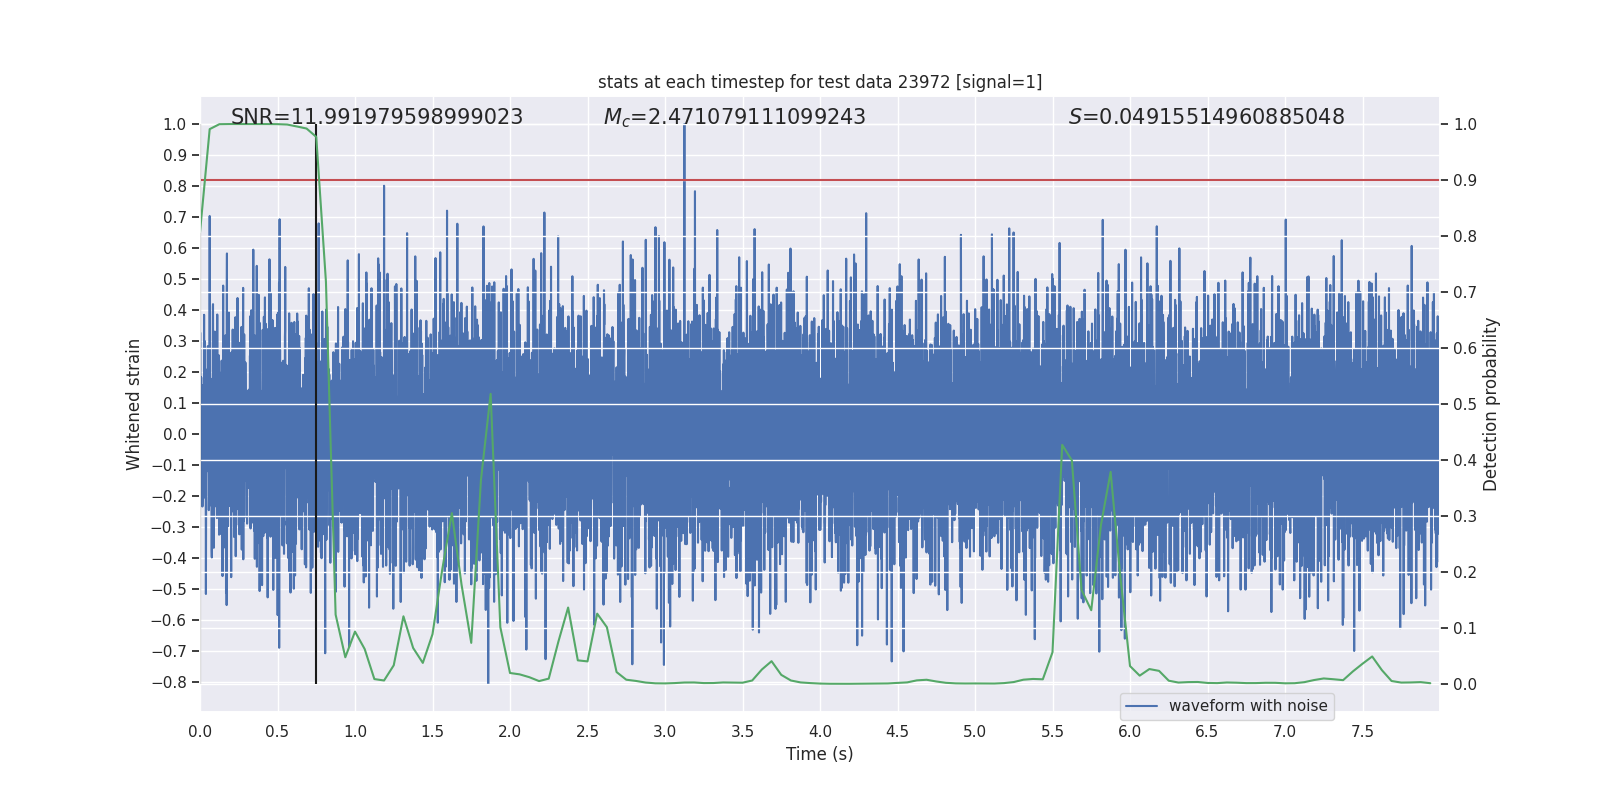The image size is (1600, 800).
Task: Click the red horizontal threshold line
Action: tap(900, 180)
